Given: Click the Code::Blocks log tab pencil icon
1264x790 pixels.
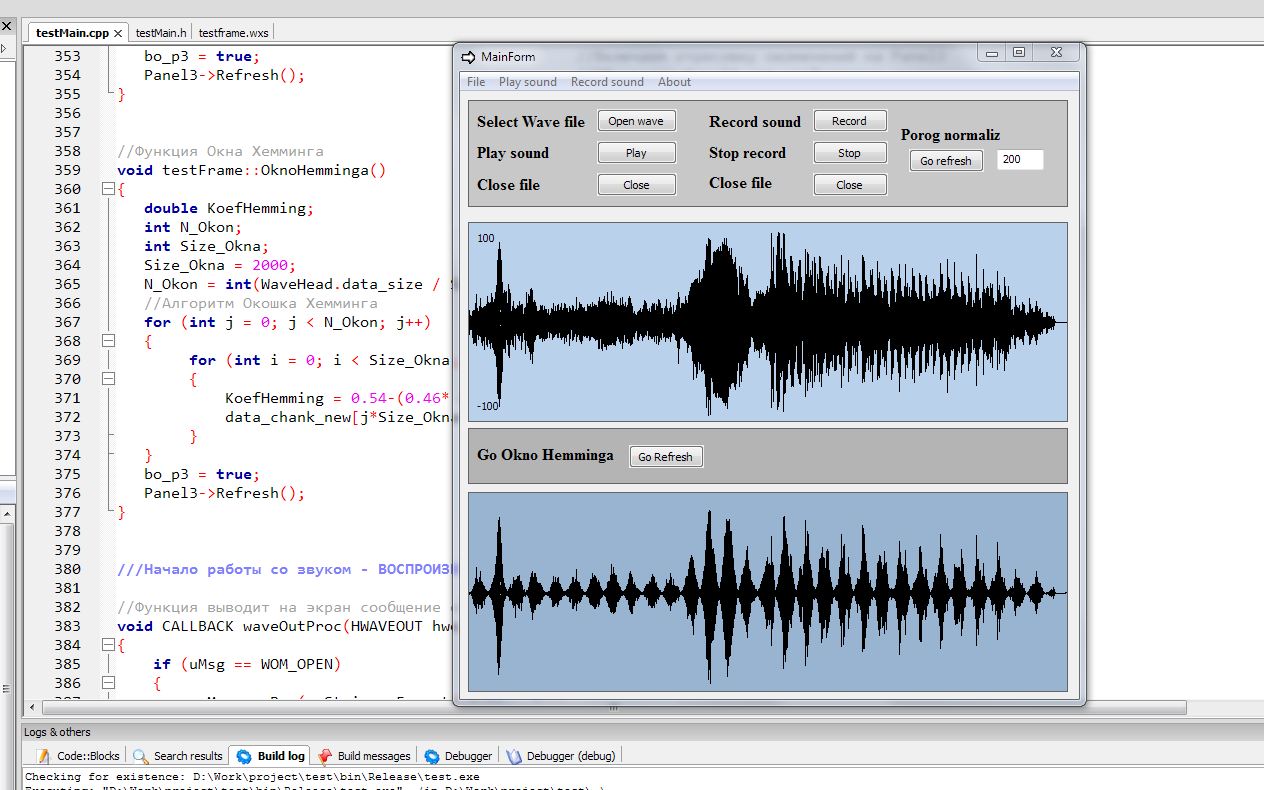Looking at the screenshot, I should click(x=43, y=756).
